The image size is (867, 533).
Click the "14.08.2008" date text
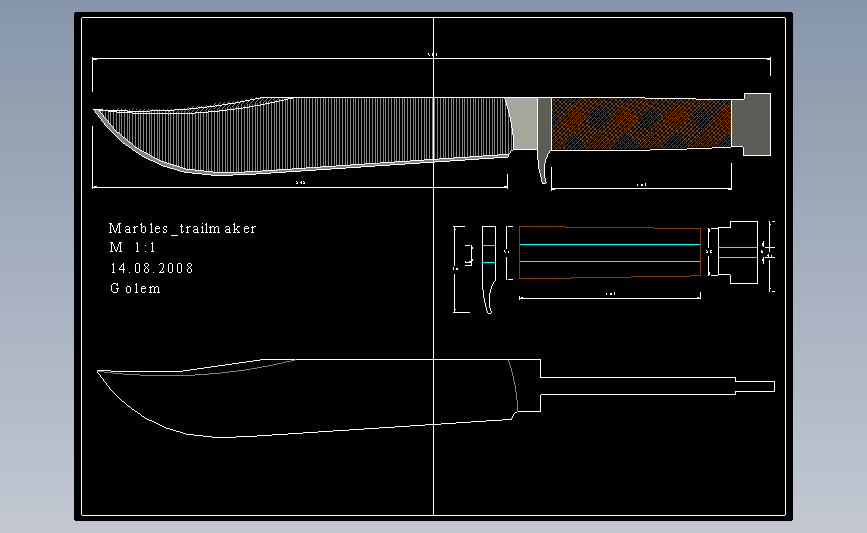pos(152,268)
